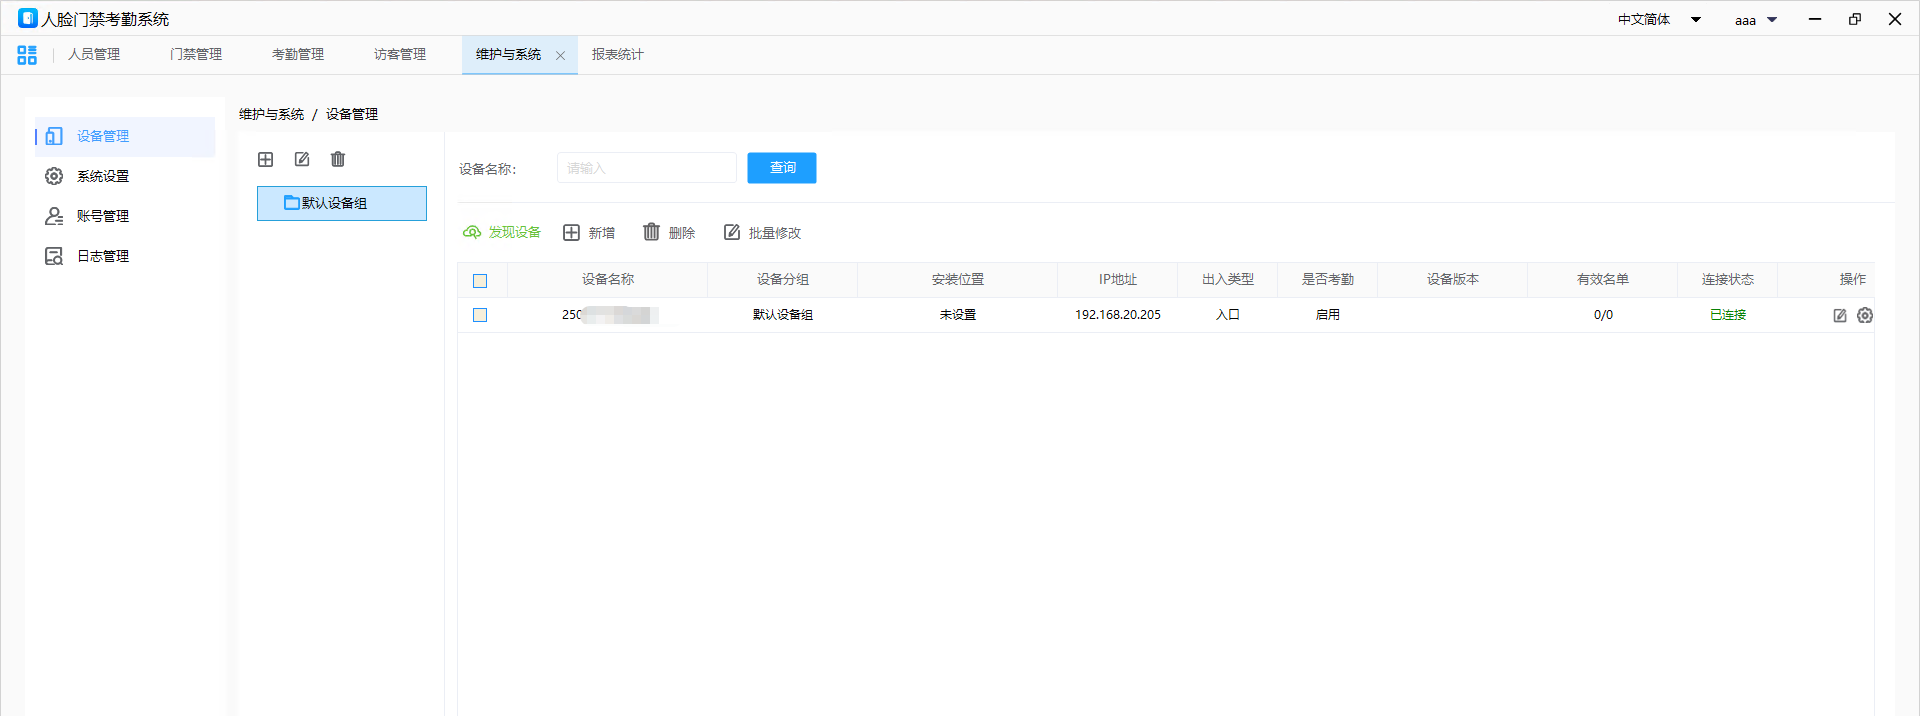Click the edit icon in device row
1920x716 pixels.
tap(1839, 315)
